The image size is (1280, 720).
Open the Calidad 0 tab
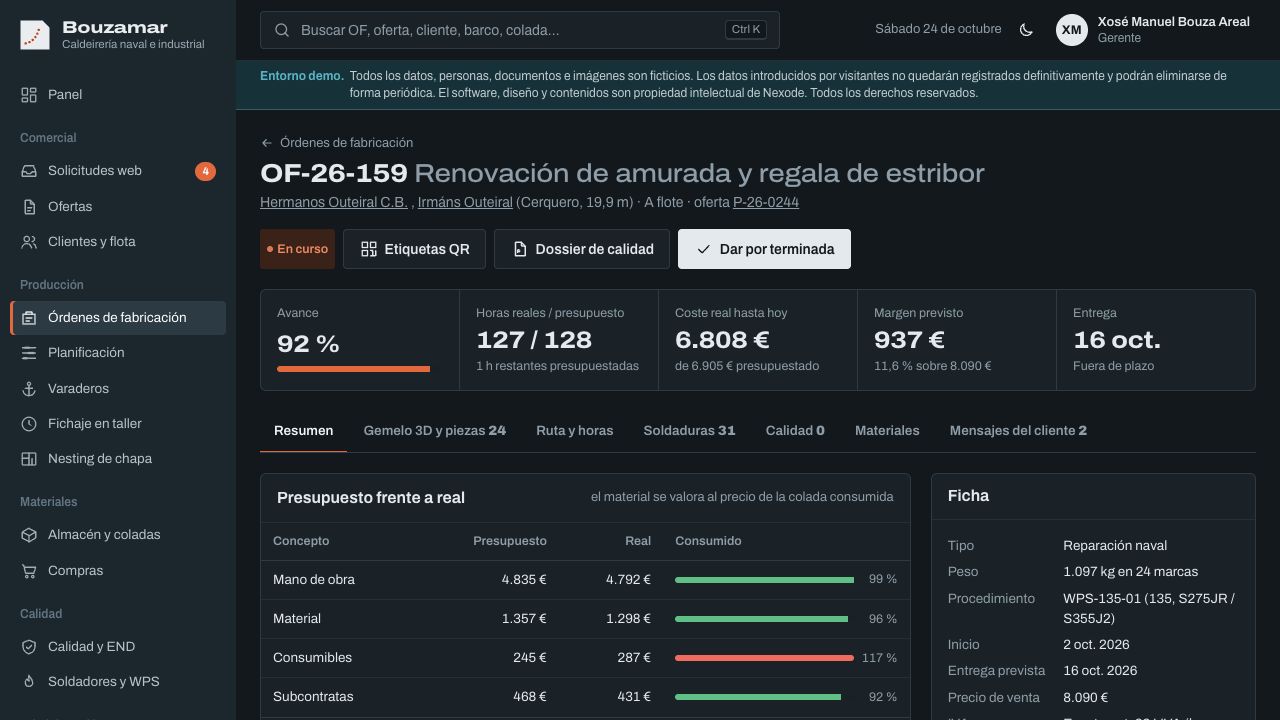pyautogui.click(x=795, y=431)
